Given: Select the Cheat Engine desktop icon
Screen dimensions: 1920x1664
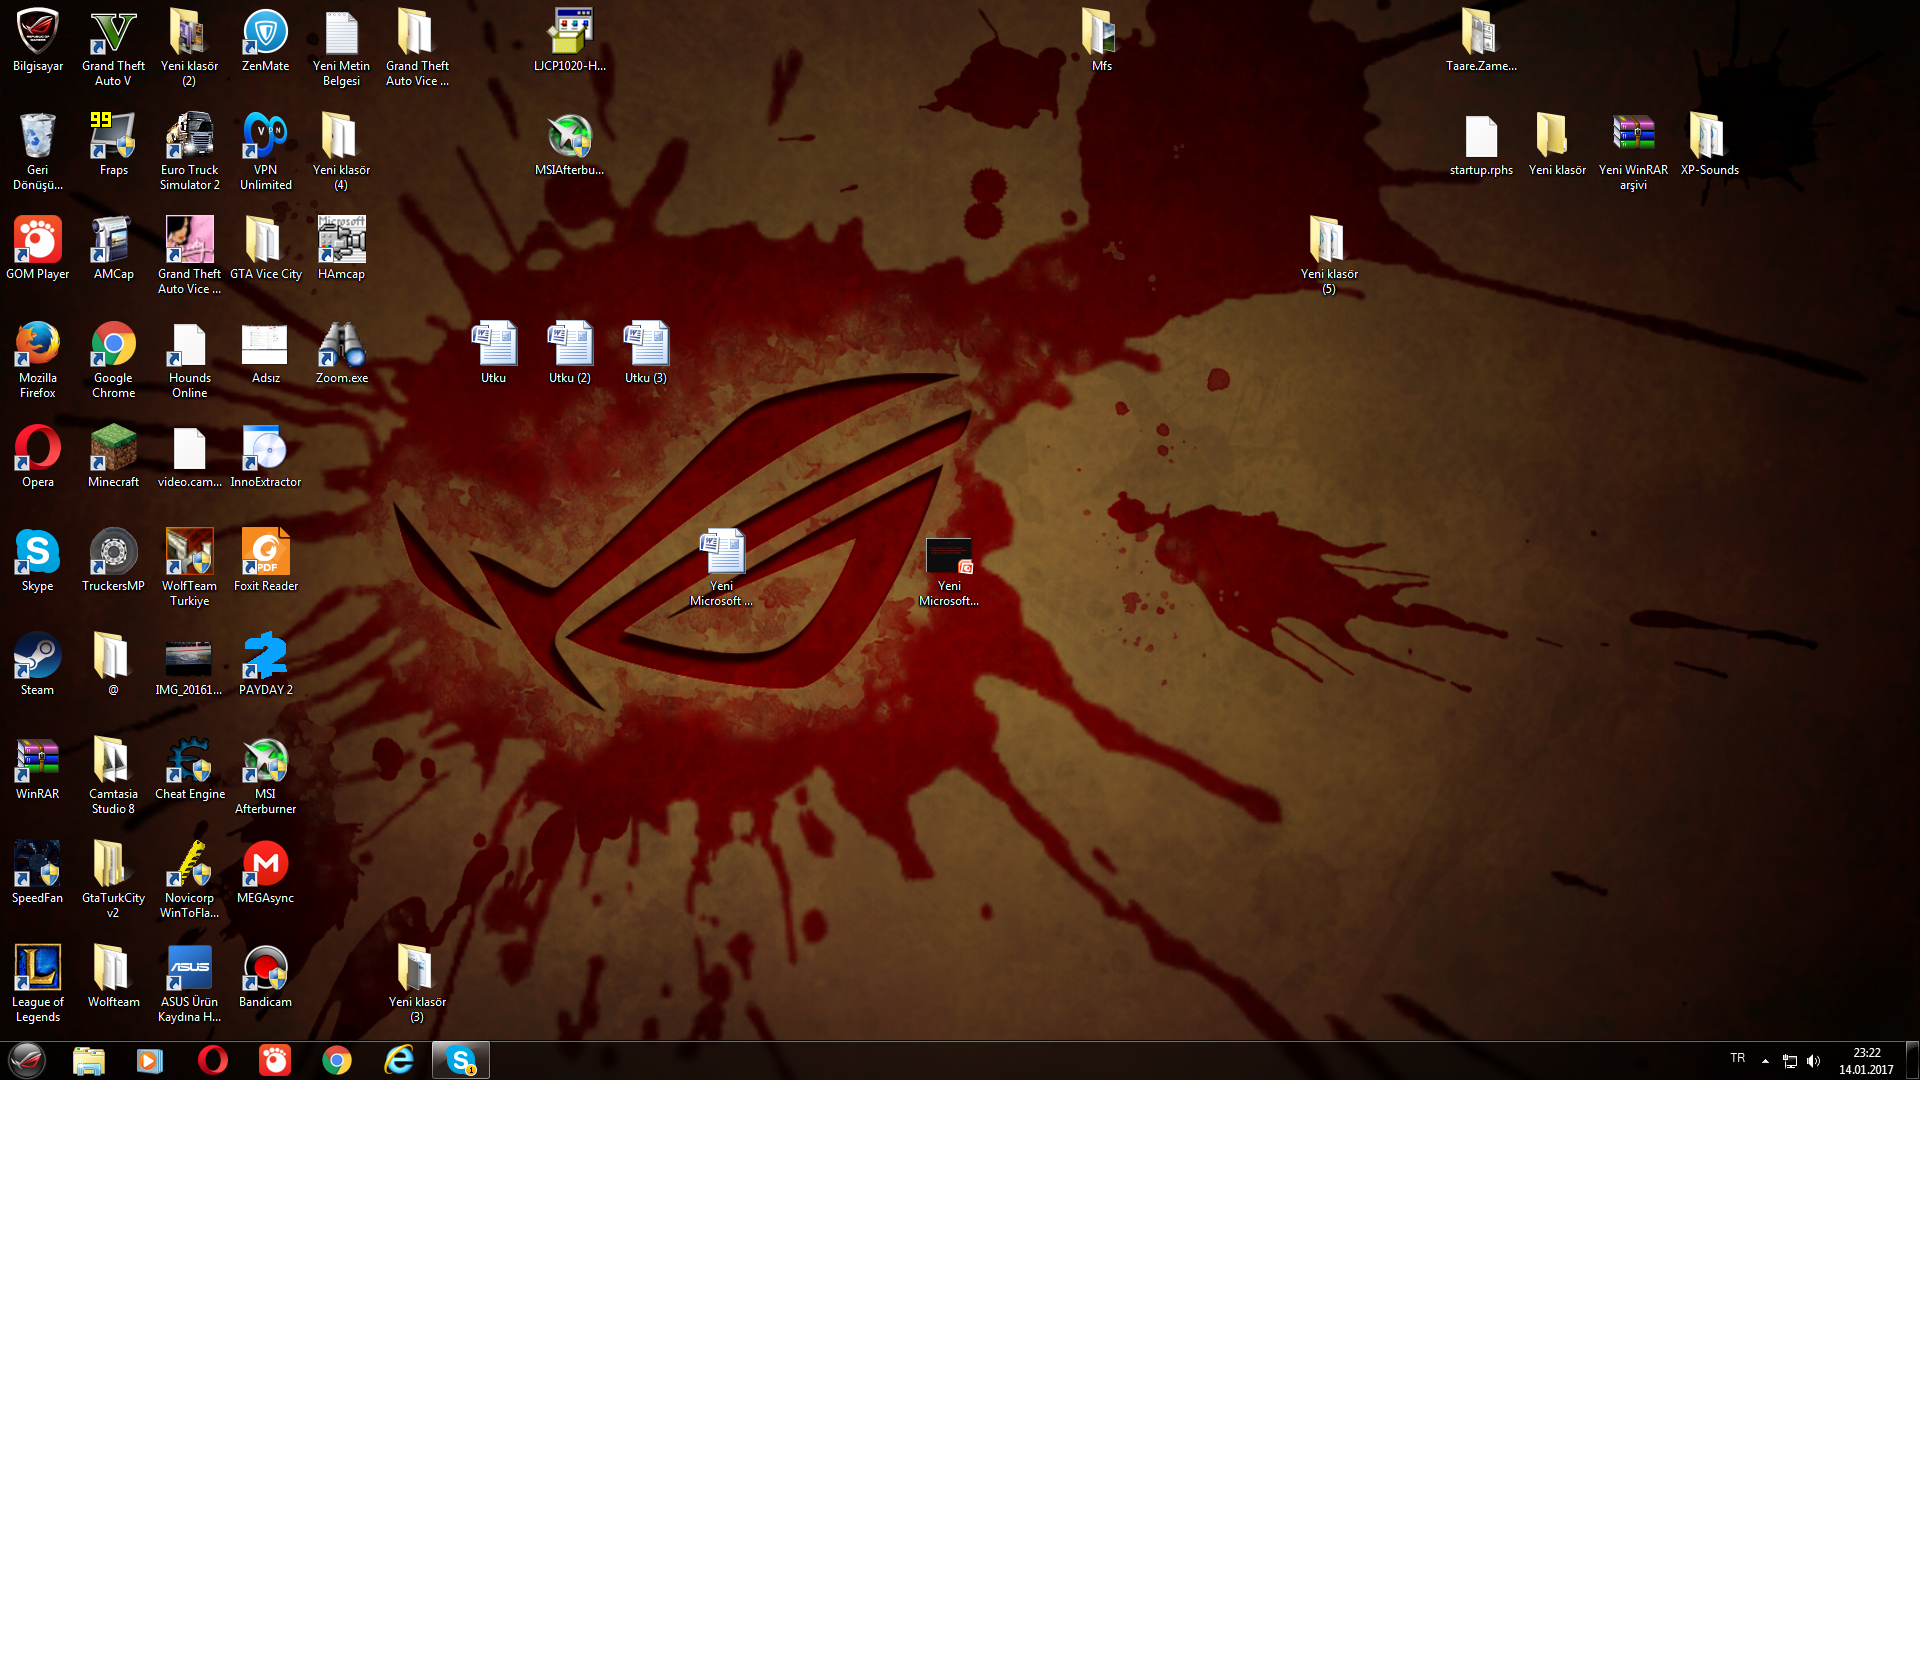Looking at the screenshot, I should coord(189,761).
